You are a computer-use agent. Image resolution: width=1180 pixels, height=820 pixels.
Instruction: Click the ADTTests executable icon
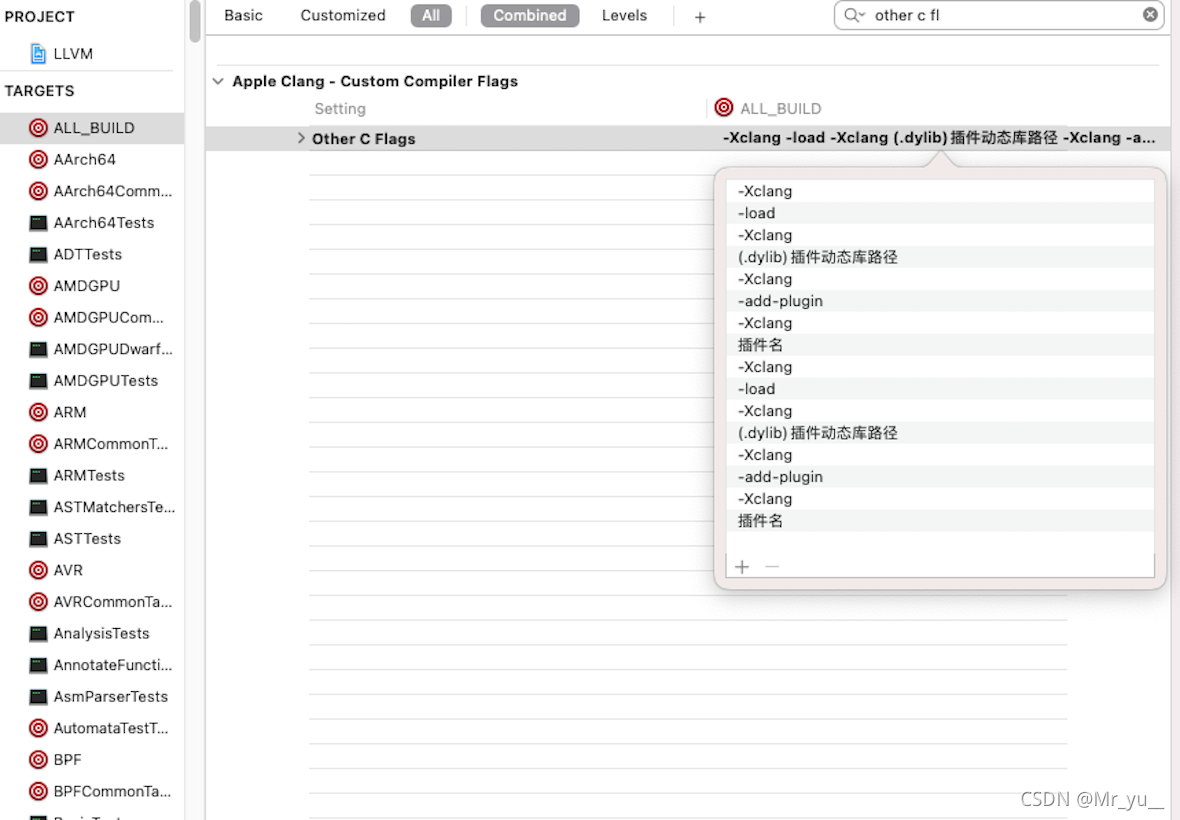click(38, 254)
